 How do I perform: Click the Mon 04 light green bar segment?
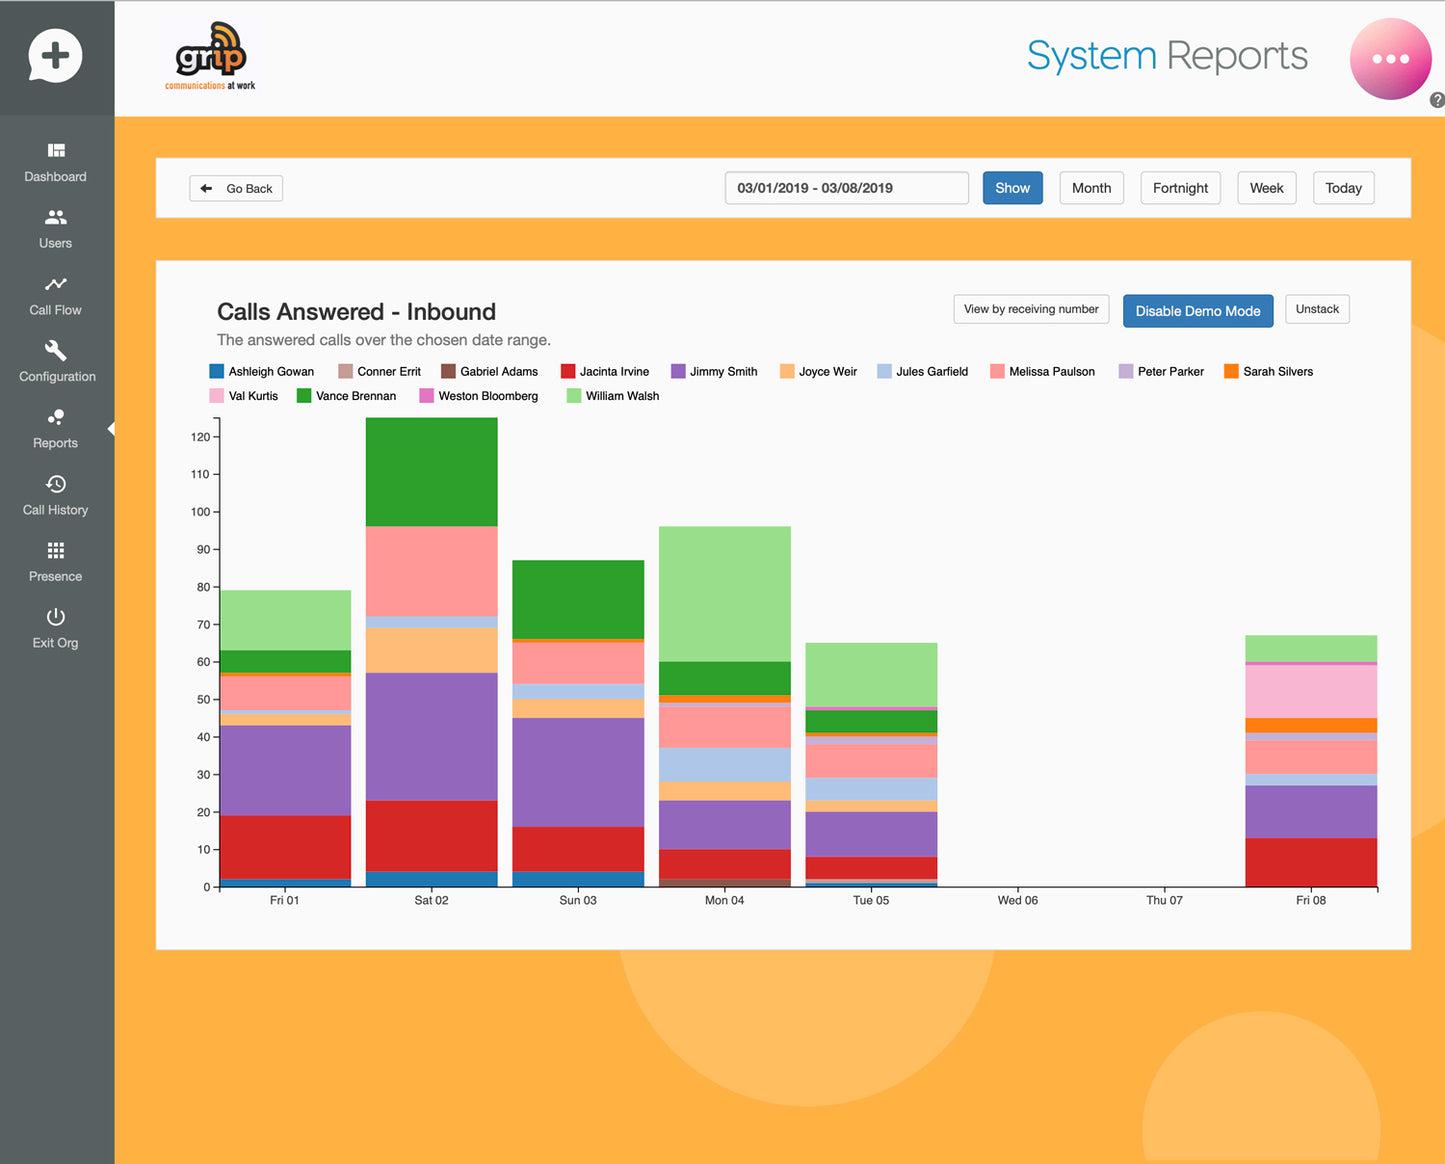coord(724,594)
